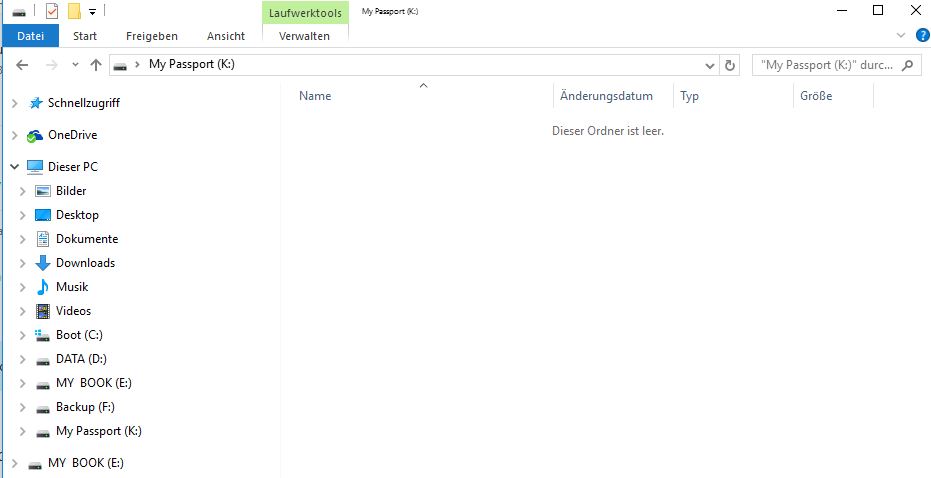
Task: Go forward with the right arrow button
Action: point(52,65)
